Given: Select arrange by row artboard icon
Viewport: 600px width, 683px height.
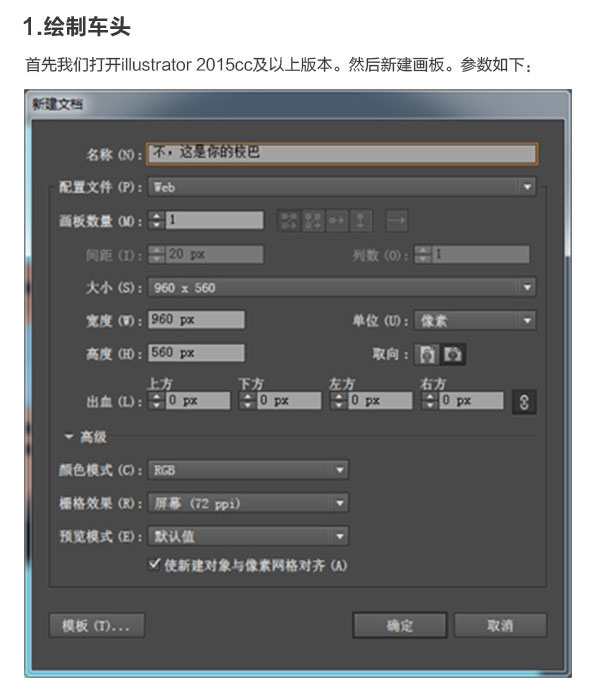Looking at the screenshot, I should click(337, 220).
